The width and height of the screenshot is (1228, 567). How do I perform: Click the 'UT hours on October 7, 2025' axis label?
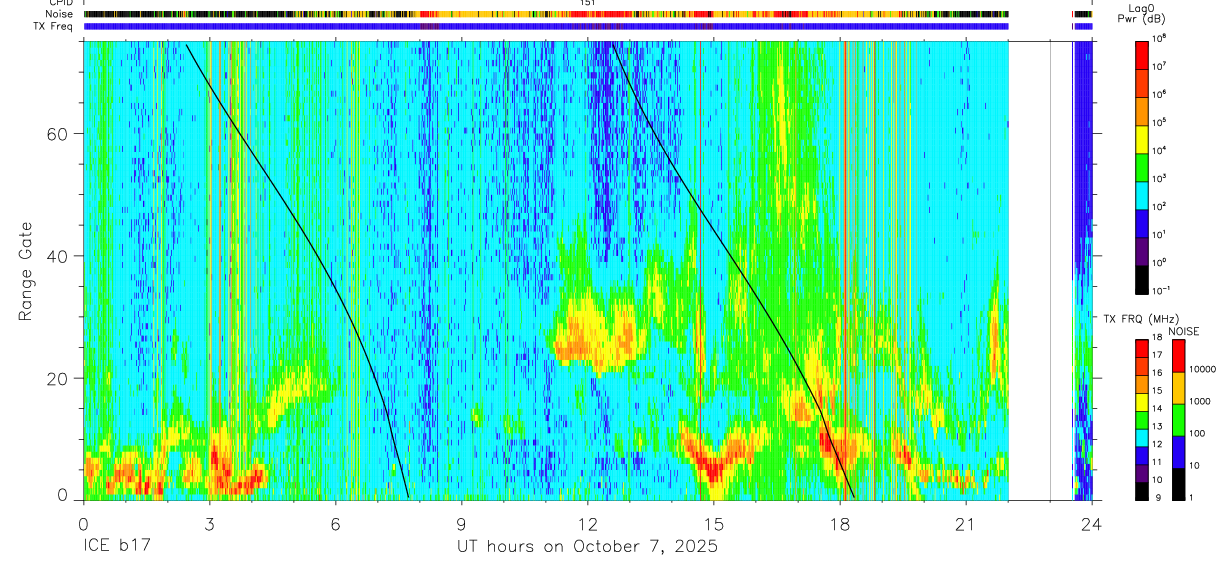click(x=587, y=547)
